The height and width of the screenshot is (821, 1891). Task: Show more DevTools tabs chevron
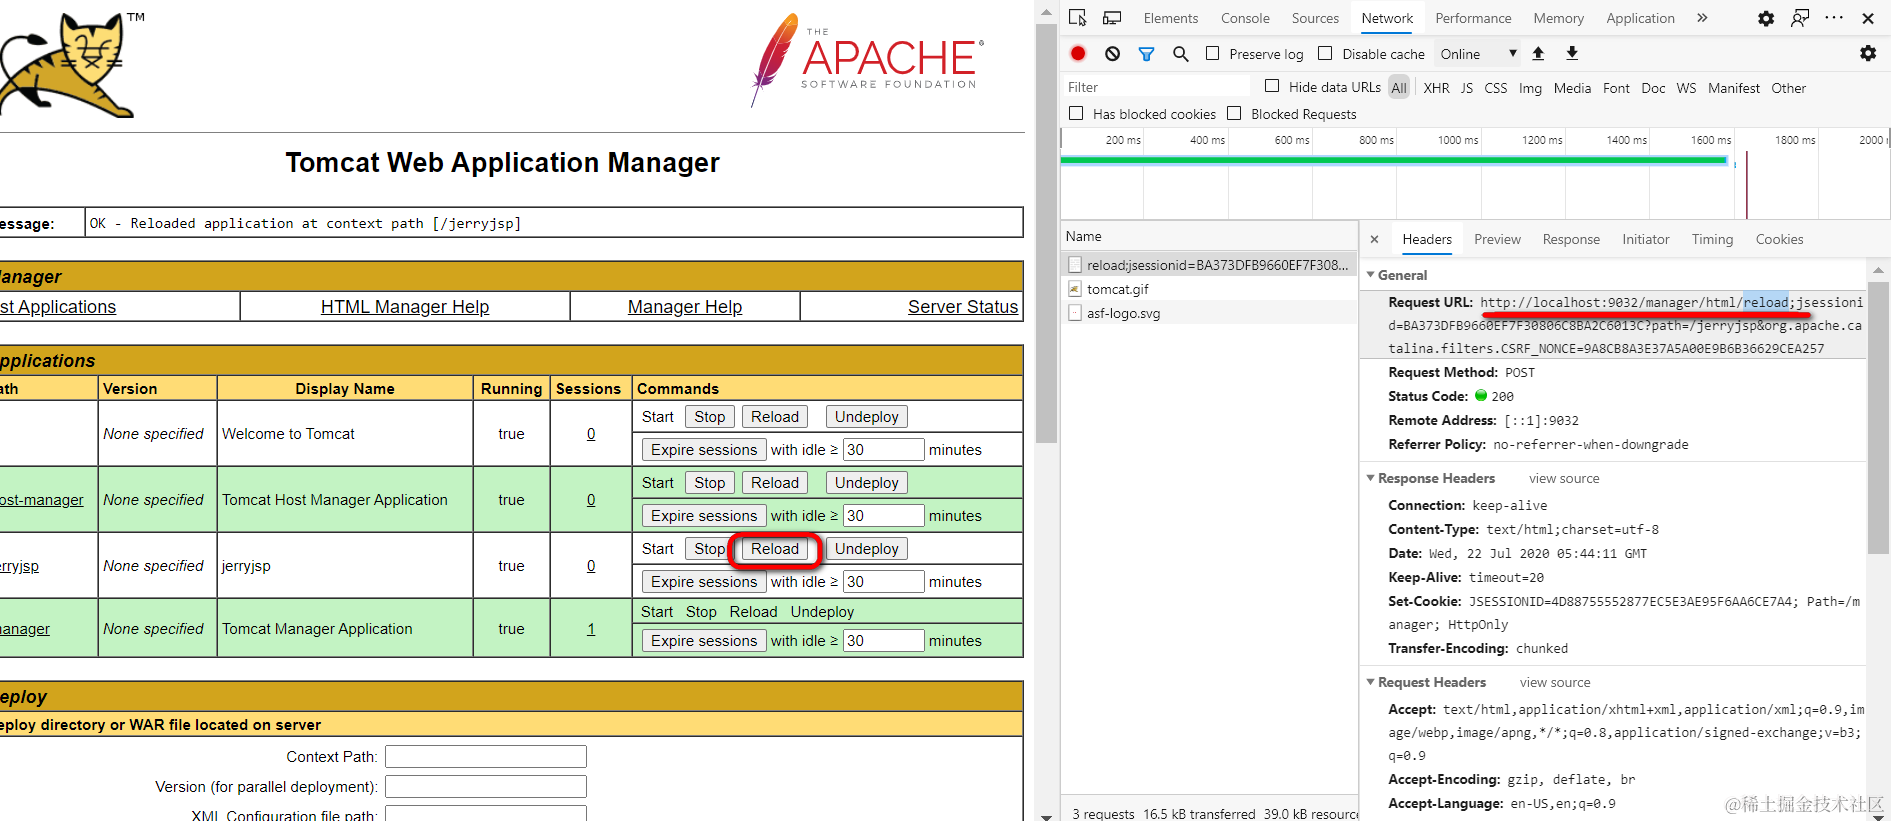[x=1702, y=18]
